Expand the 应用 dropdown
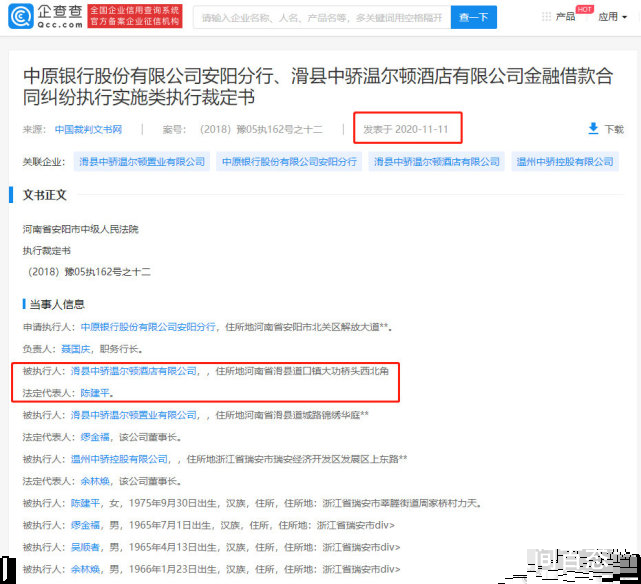 click(612, 17)
